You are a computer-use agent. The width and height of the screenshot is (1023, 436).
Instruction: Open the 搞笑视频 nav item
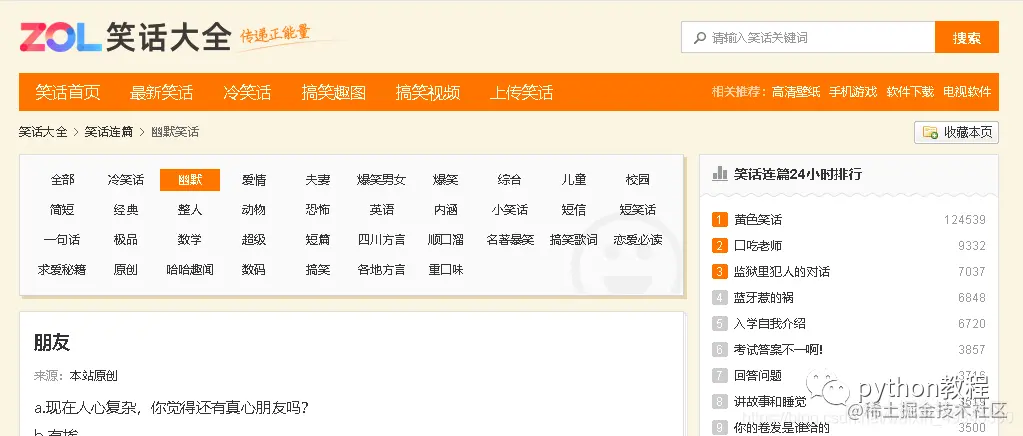[x=428, y=92]
